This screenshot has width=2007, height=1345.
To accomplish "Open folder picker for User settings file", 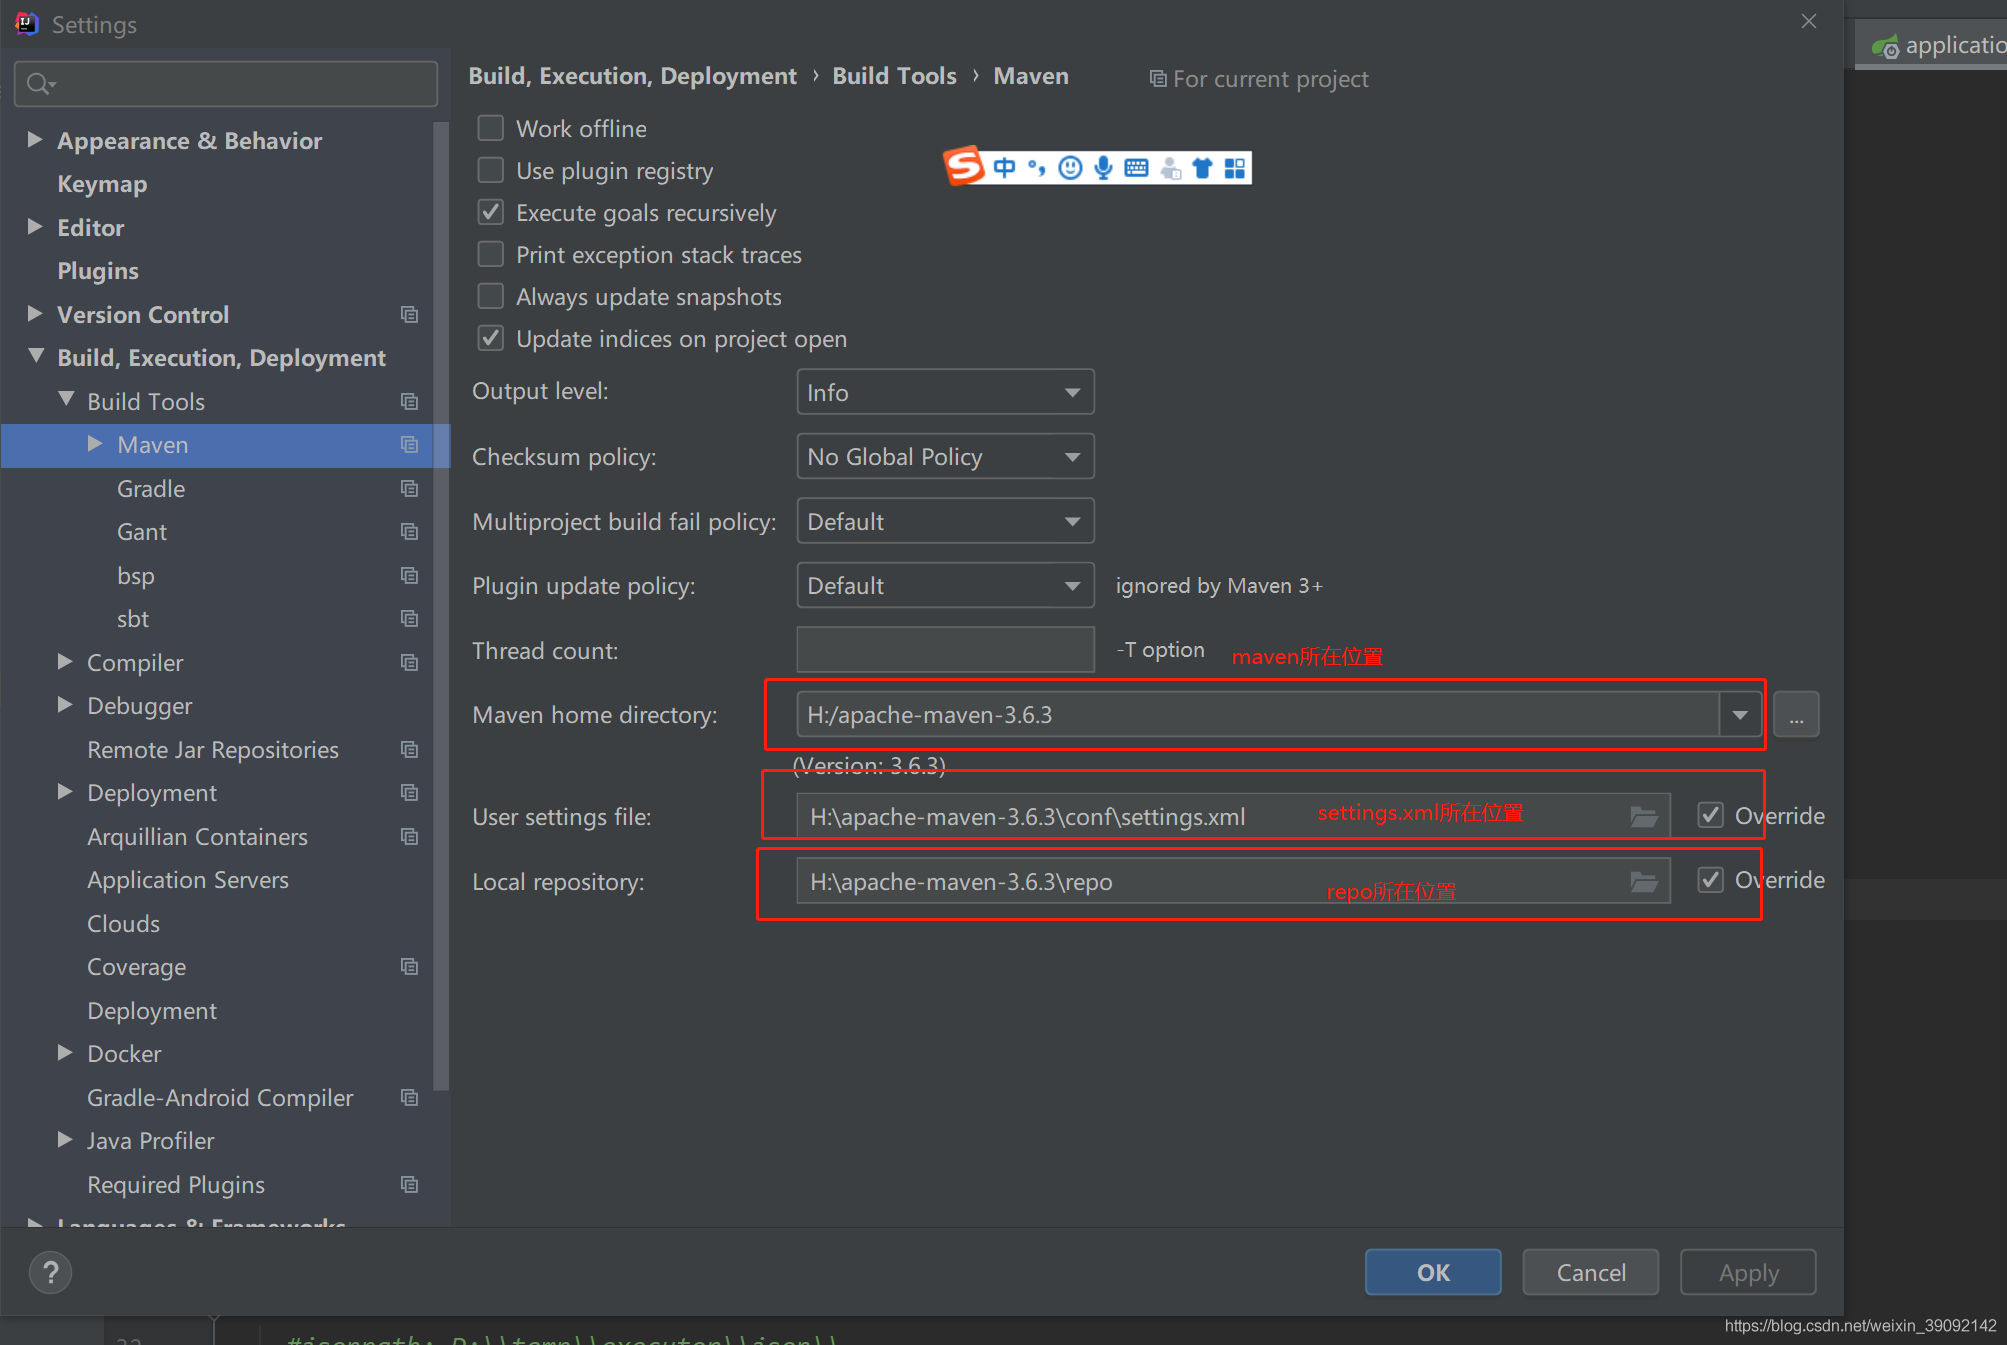I will 1643,815.
